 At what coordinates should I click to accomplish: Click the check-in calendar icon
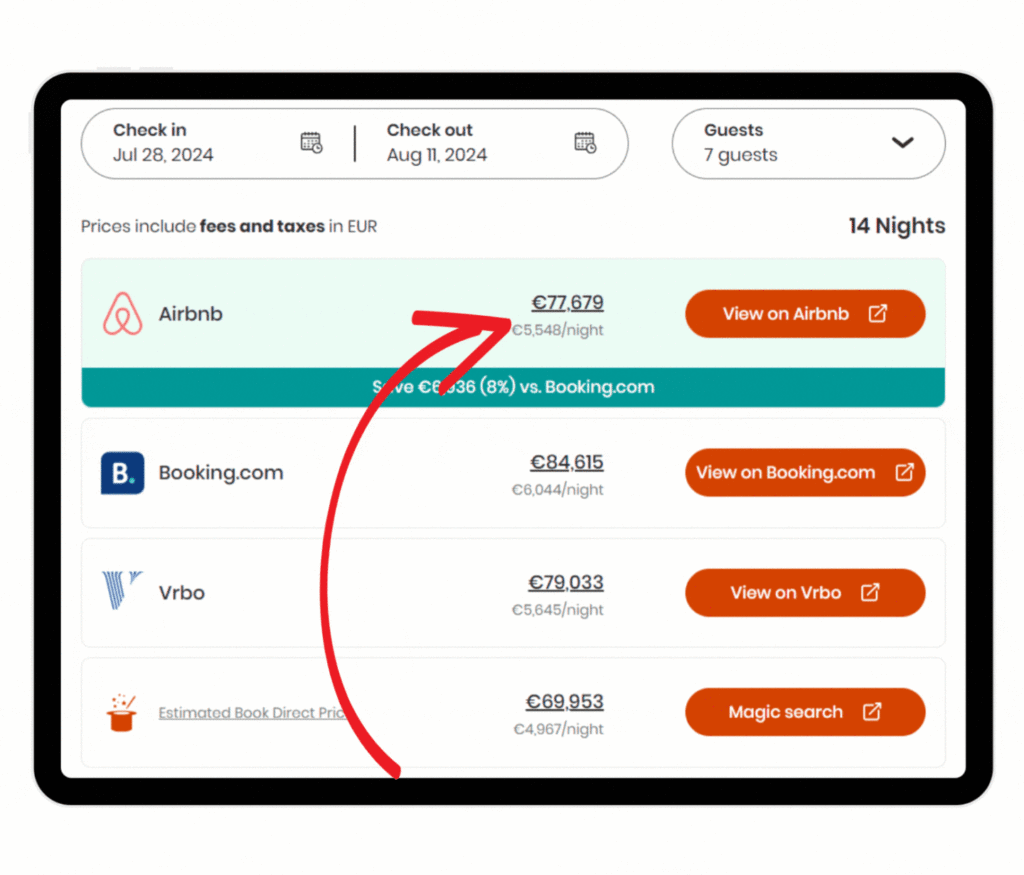311,142
